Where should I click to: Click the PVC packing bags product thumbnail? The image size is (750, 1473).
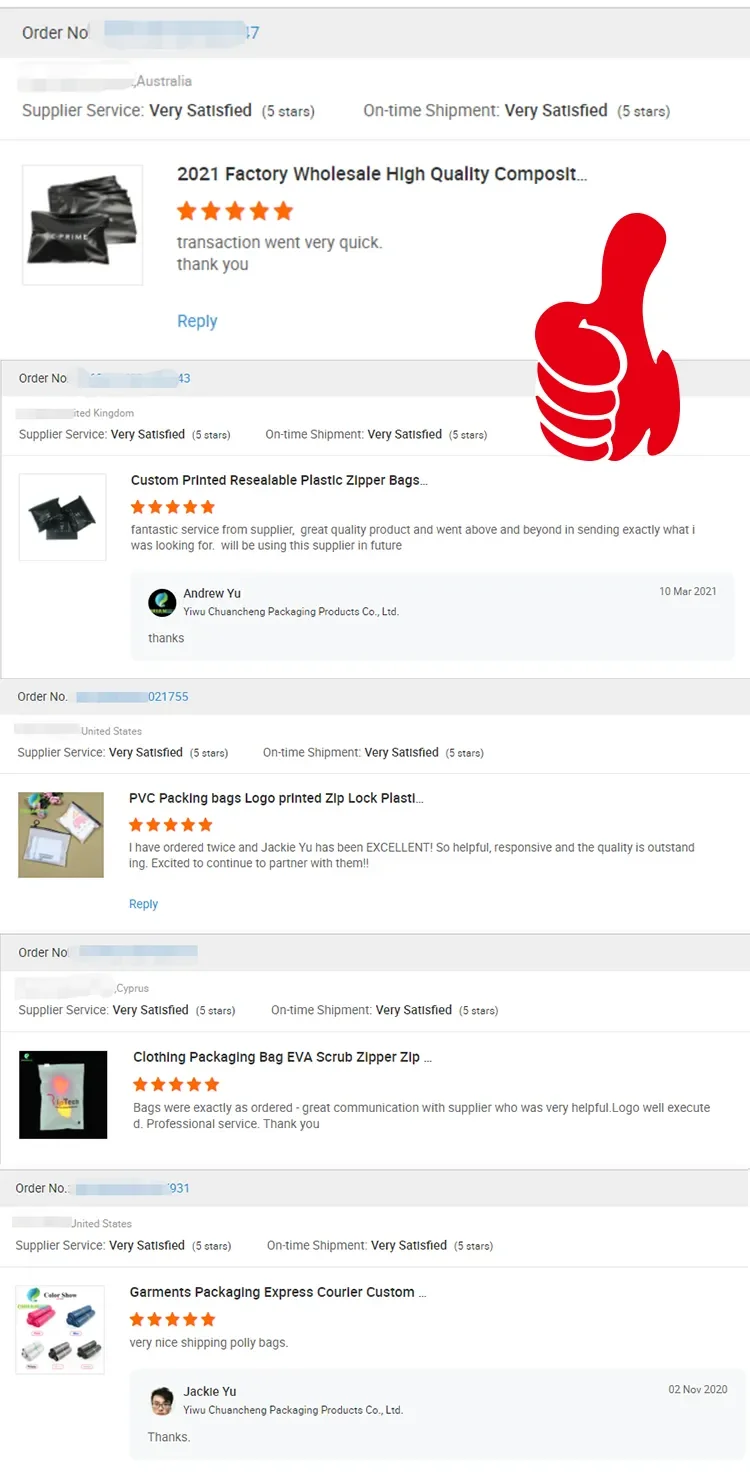tap(61, 835)
